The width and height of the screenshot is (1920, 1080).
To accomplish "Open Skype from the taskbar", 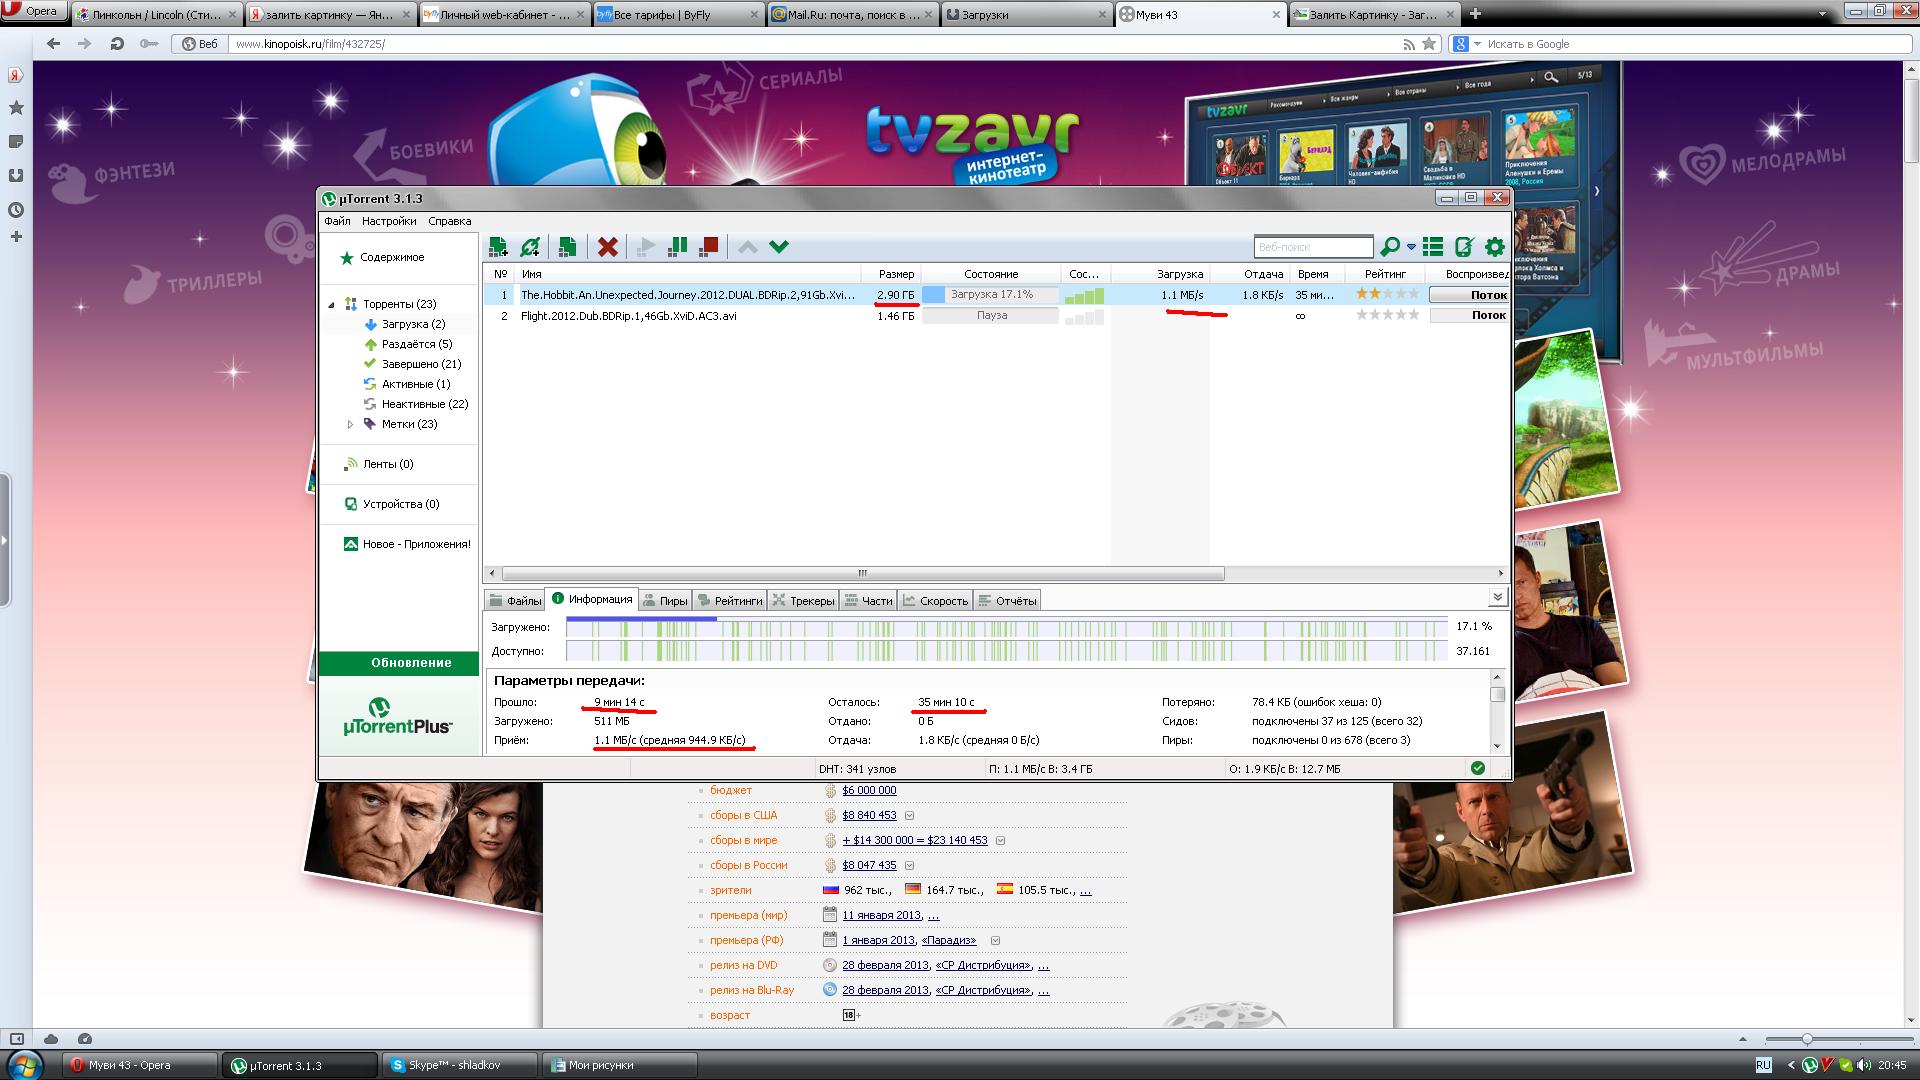I will 459,1065.
